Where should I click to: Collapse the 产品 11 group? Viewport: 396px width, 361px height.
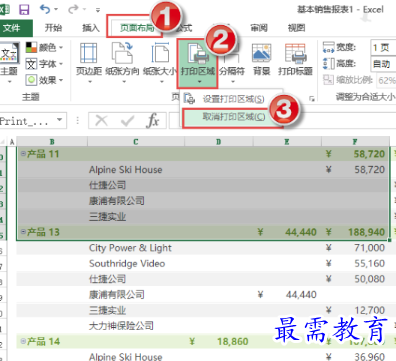pos(23,154)
